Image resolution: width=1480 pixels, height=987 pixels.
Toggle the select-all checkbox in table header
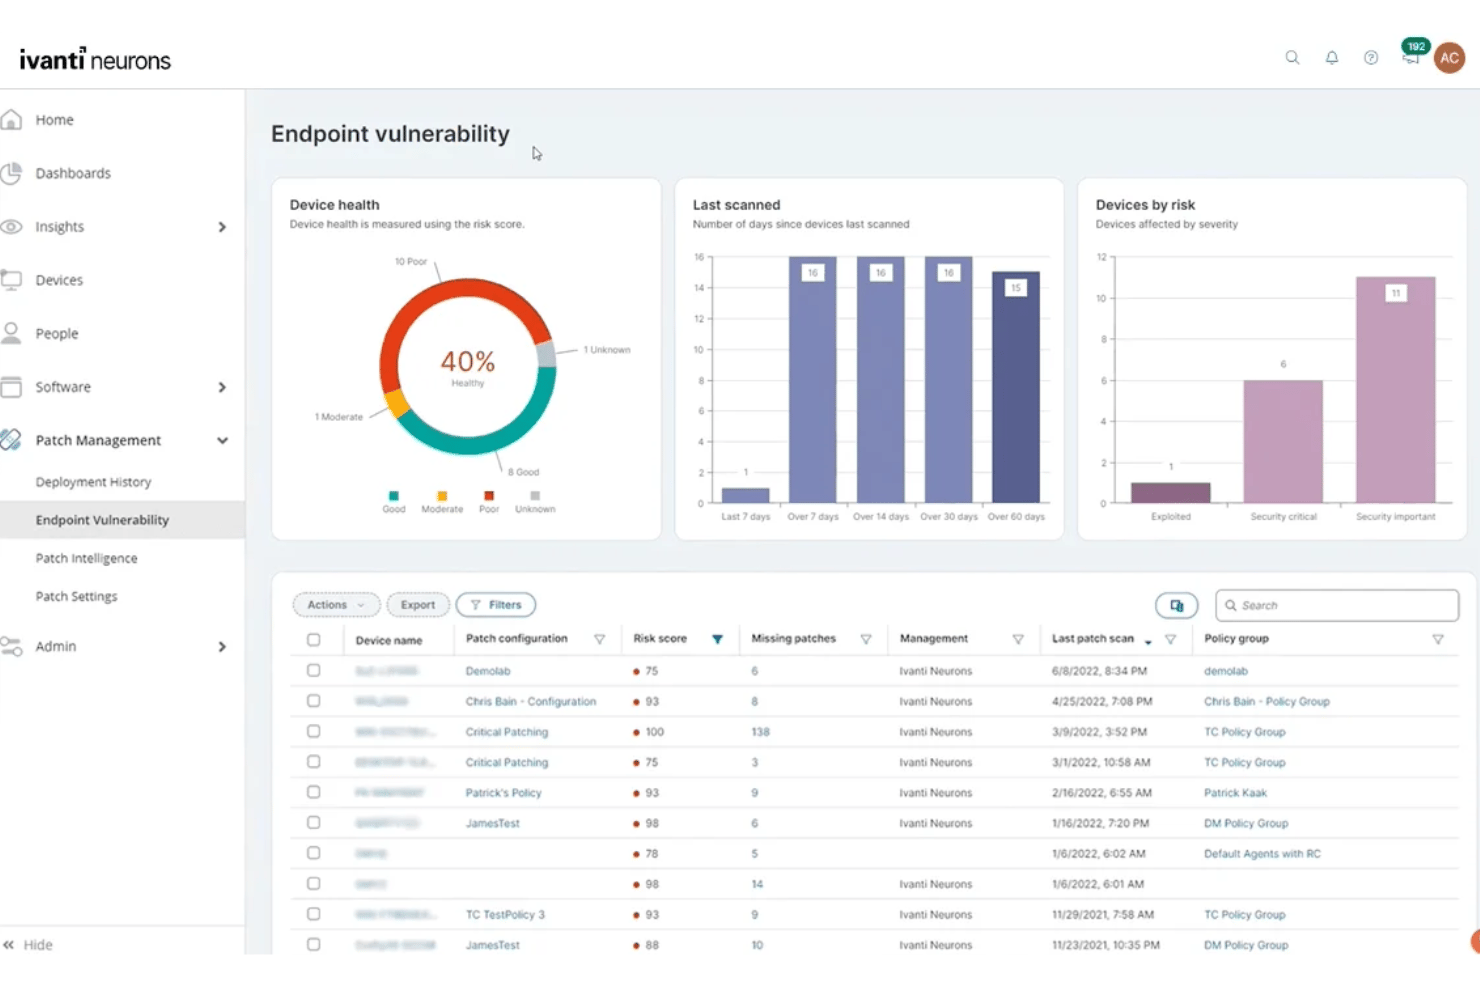point(314,640)
